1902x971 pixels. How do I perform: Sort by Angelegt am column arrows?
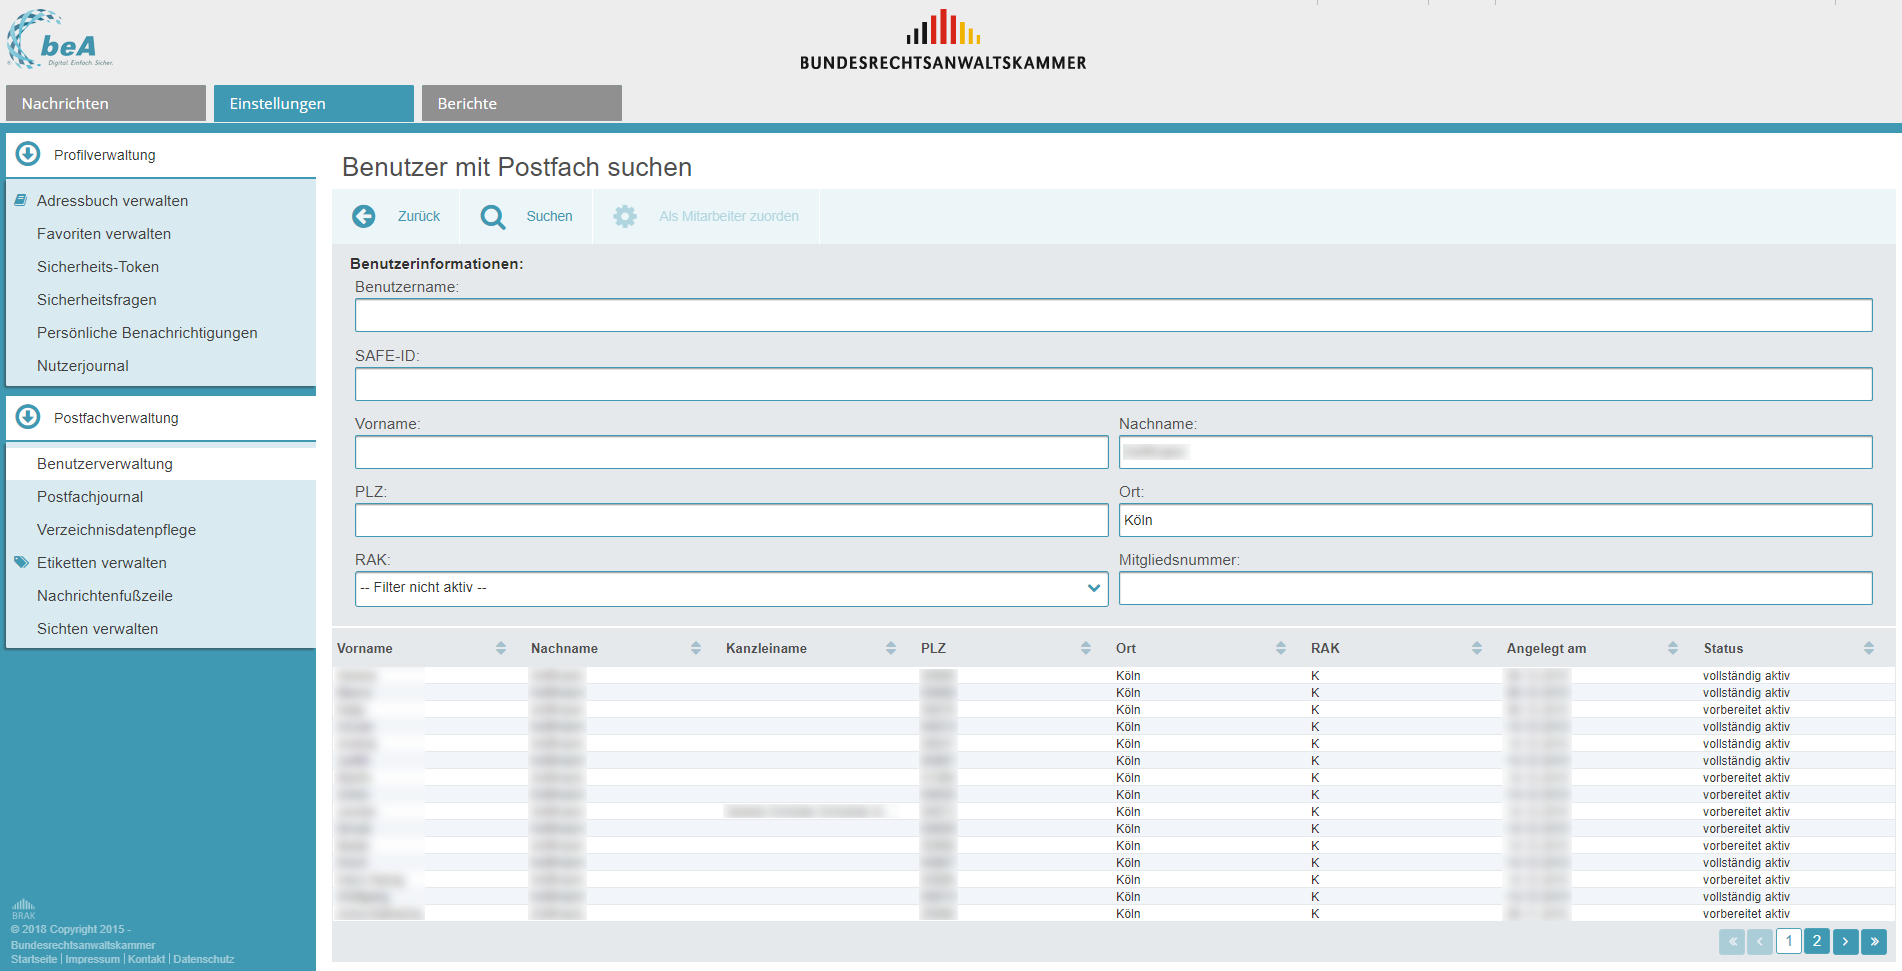click(1673, 648)
